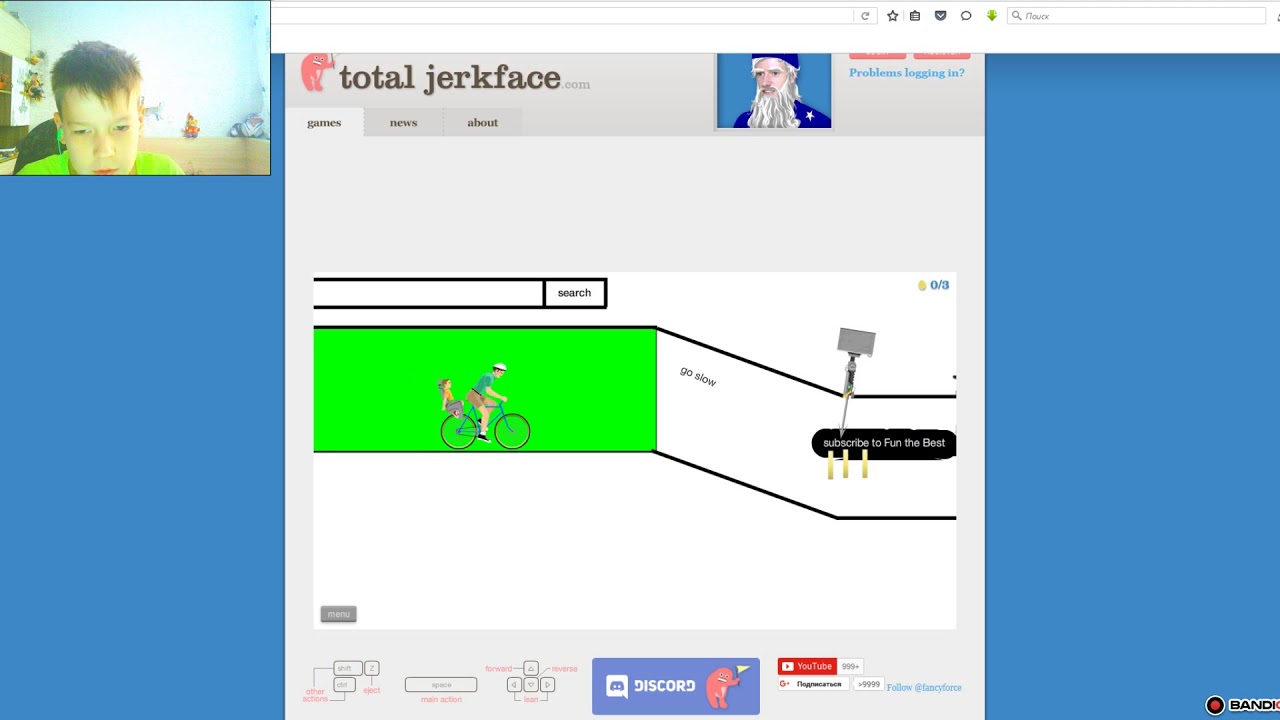Open the about tab
Viewport: 1280px width, 720px height.
(x=482, y=123)
